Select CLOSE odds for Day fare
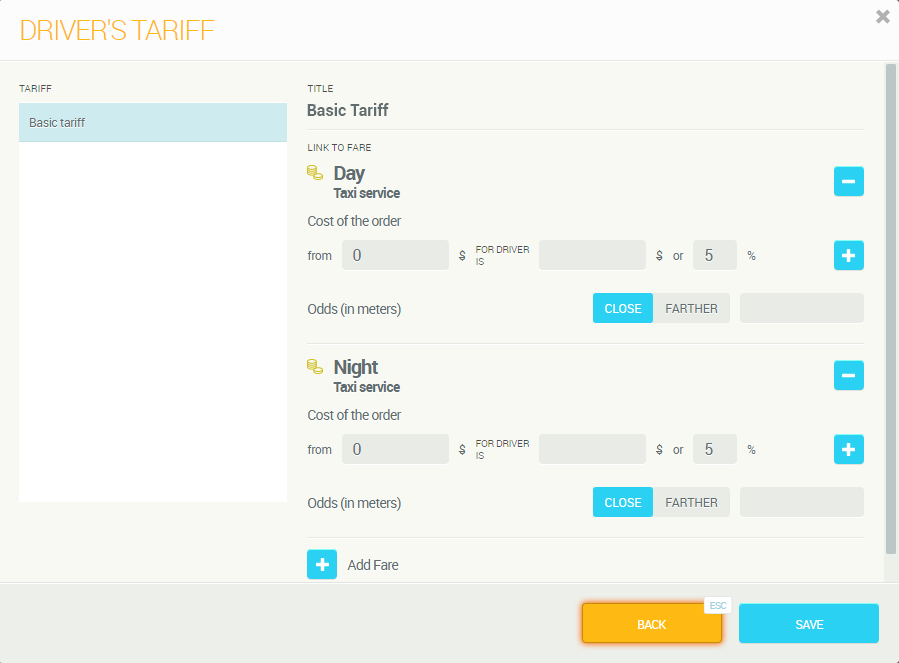 pyautogui.click(x=622, y=309)
